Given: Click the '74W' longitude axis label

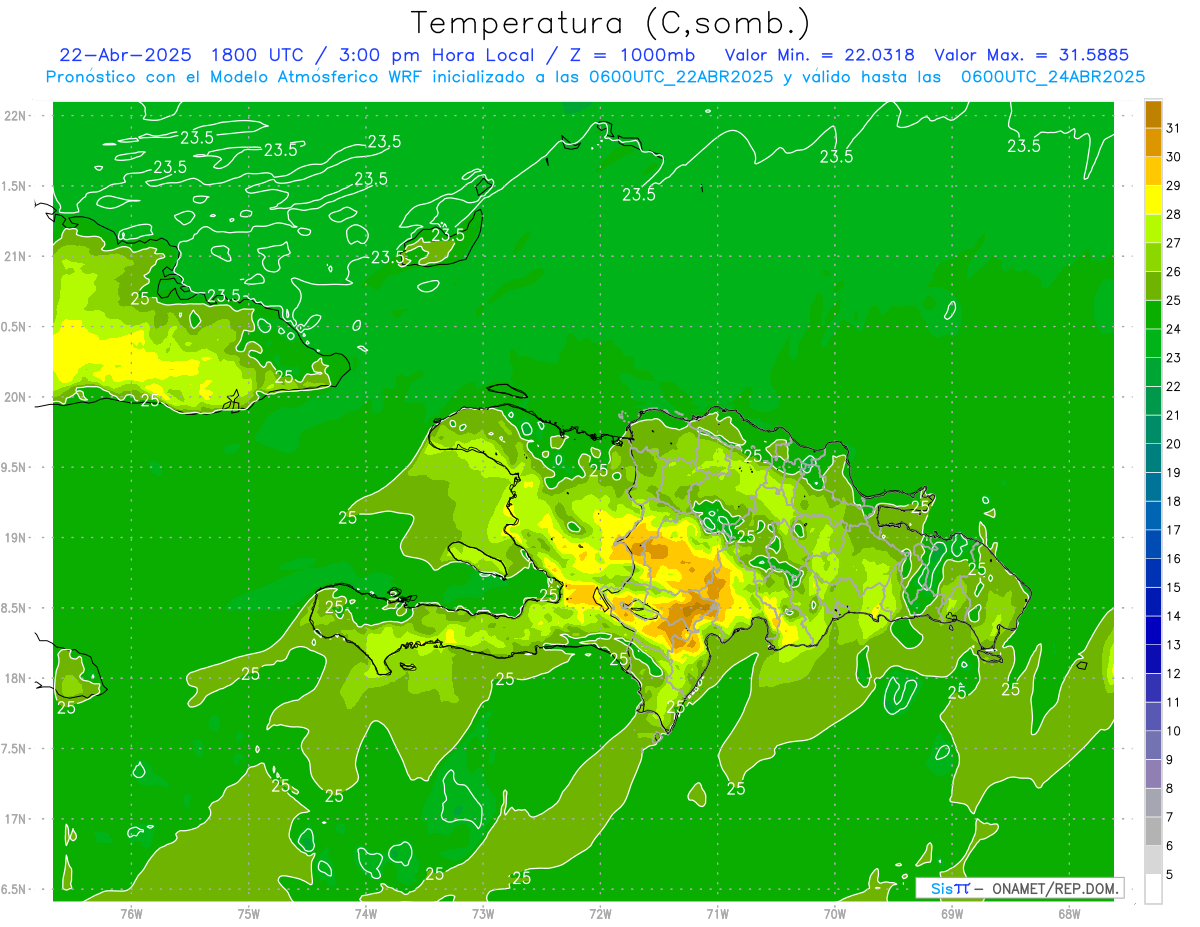Looking at the screenshot, I should [366, 913].
